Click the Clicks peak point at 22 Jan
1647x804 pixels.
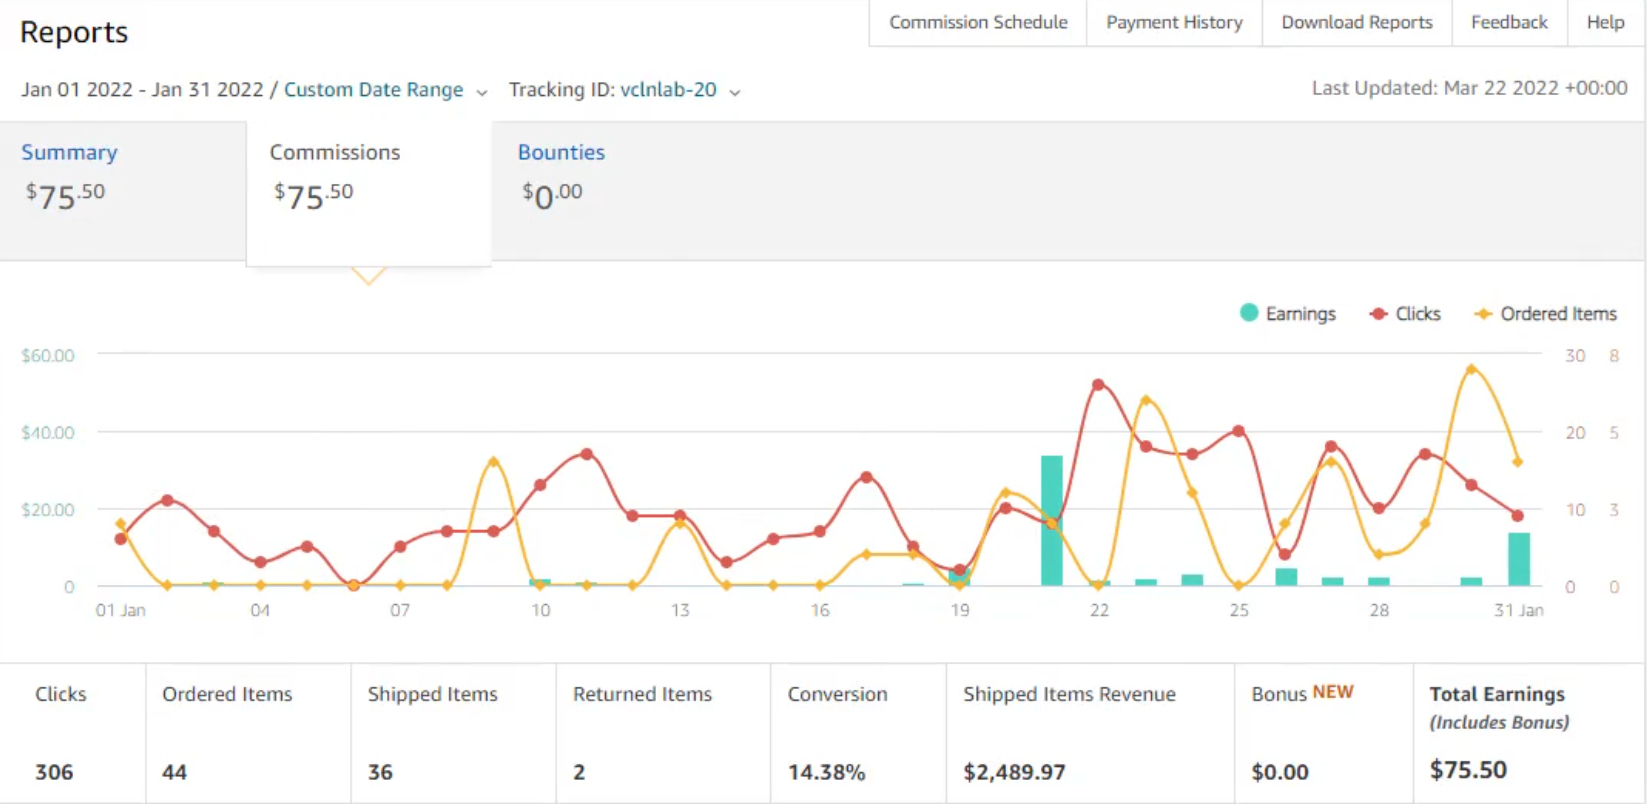pos(1098,385)
